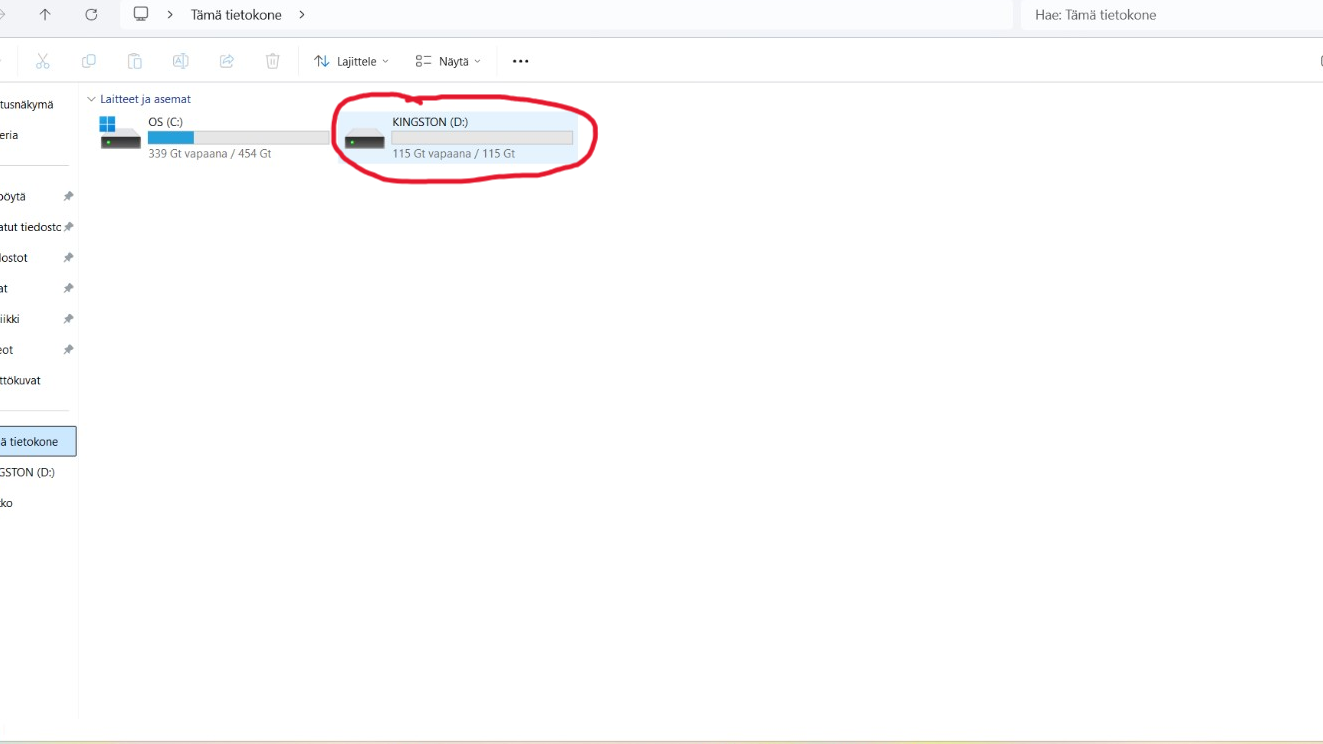The width and height of the screenshot is (1323, 744).
Task: Click the Up arrow navigation button
Action: click(x=45, y=15)
